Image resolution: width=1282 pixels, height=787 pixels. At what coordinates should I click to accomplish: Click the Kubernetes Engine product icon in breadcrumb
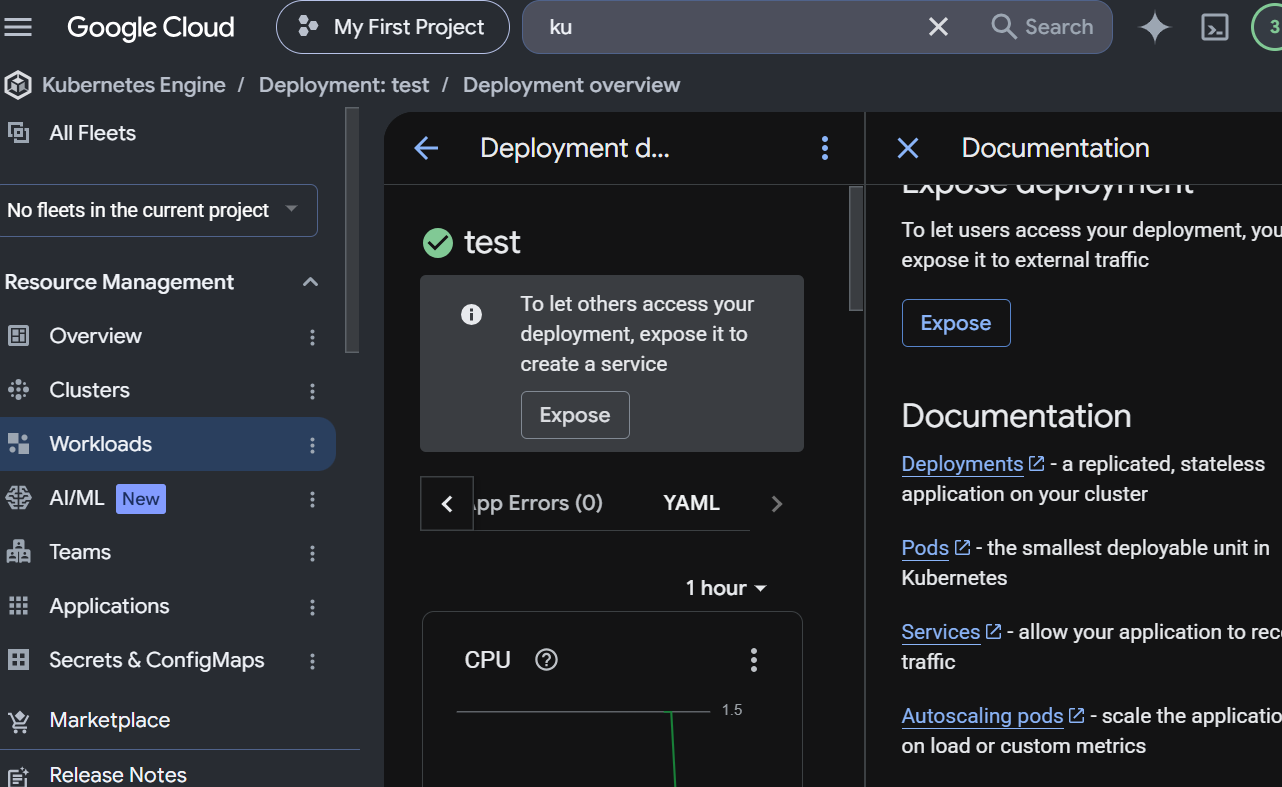pyautogui.click(x=17, y=86)
